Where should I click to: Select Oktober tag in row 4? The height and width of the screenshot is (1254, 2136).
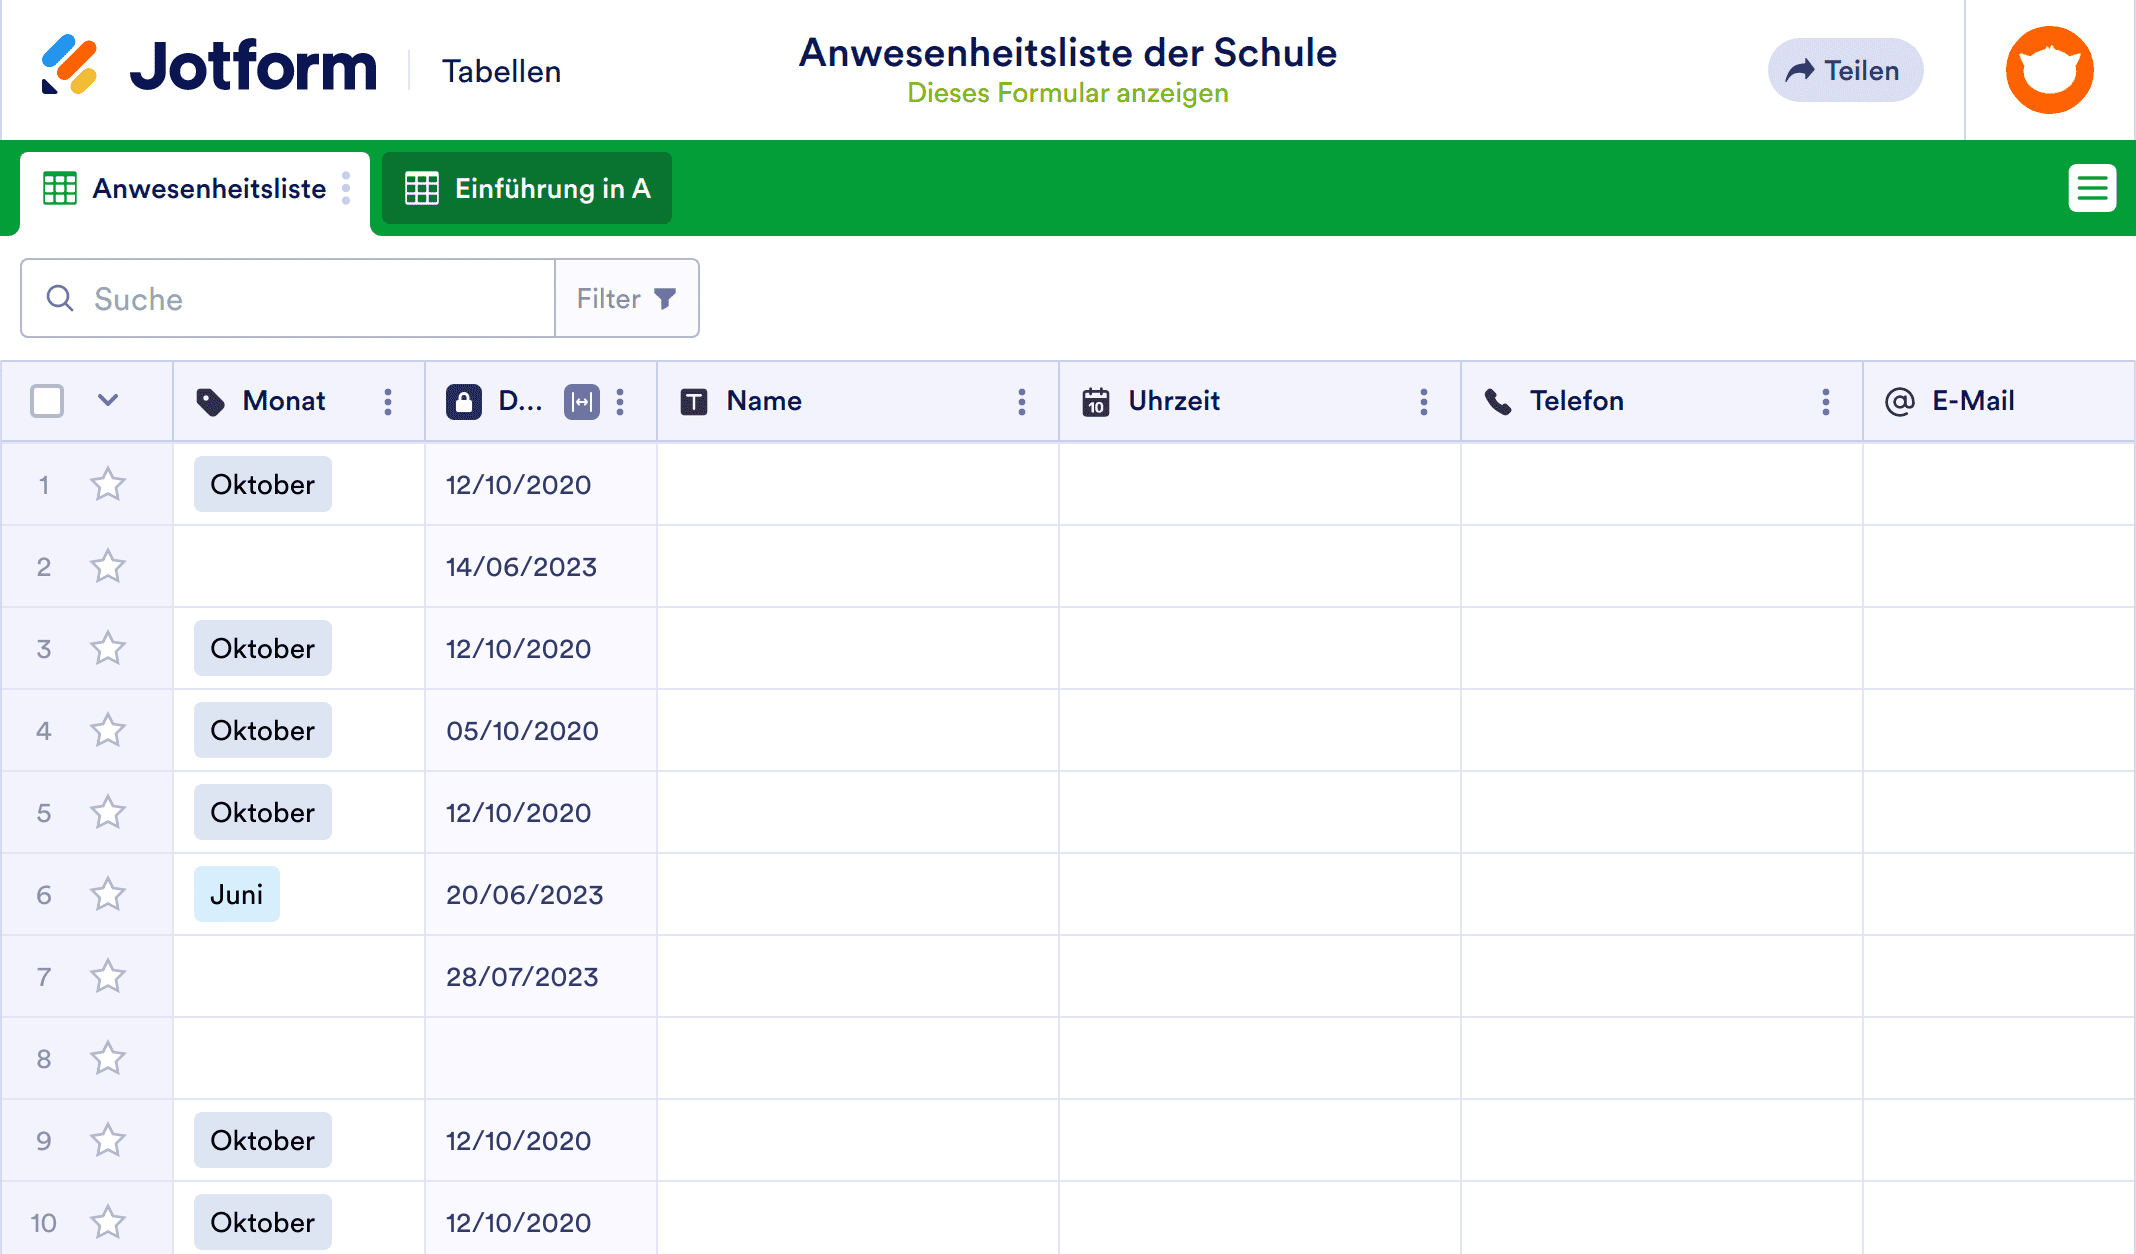pos(263,730)
